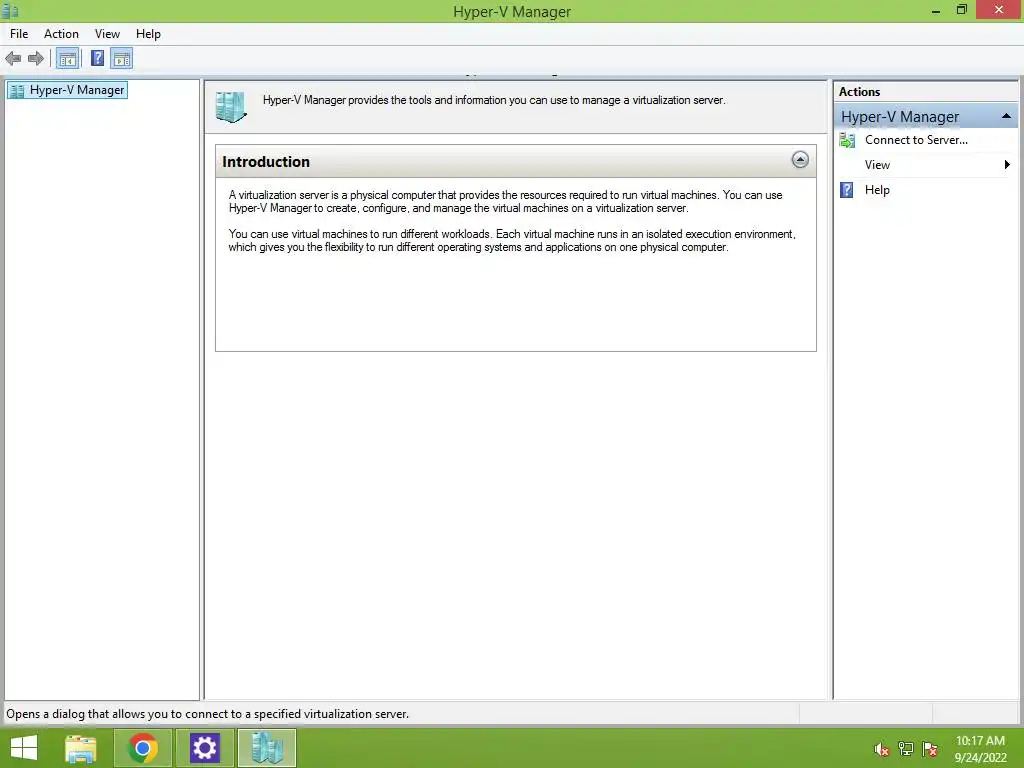
Task: Open the Help menu in menu bar
Action: coord(148,34)
